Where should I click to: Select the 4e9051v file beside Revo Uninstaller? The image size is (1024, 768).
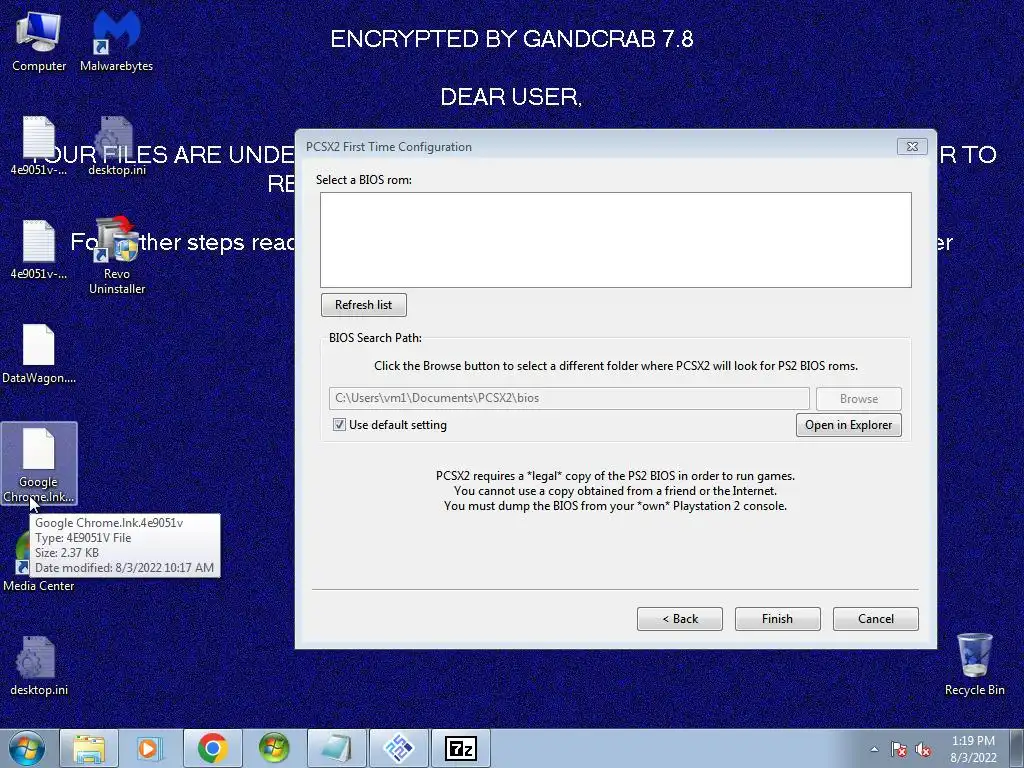[39, 251]
